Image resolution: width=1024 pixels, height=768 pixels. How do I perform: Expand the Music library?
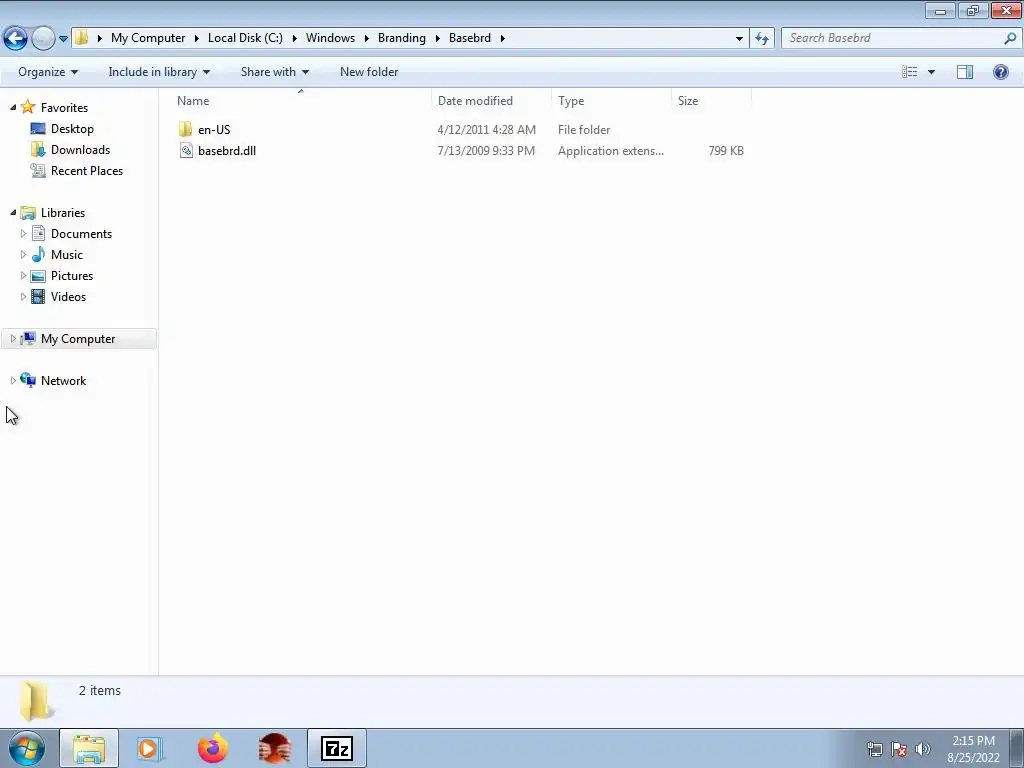pyautogui.click(x=24, y=254)
